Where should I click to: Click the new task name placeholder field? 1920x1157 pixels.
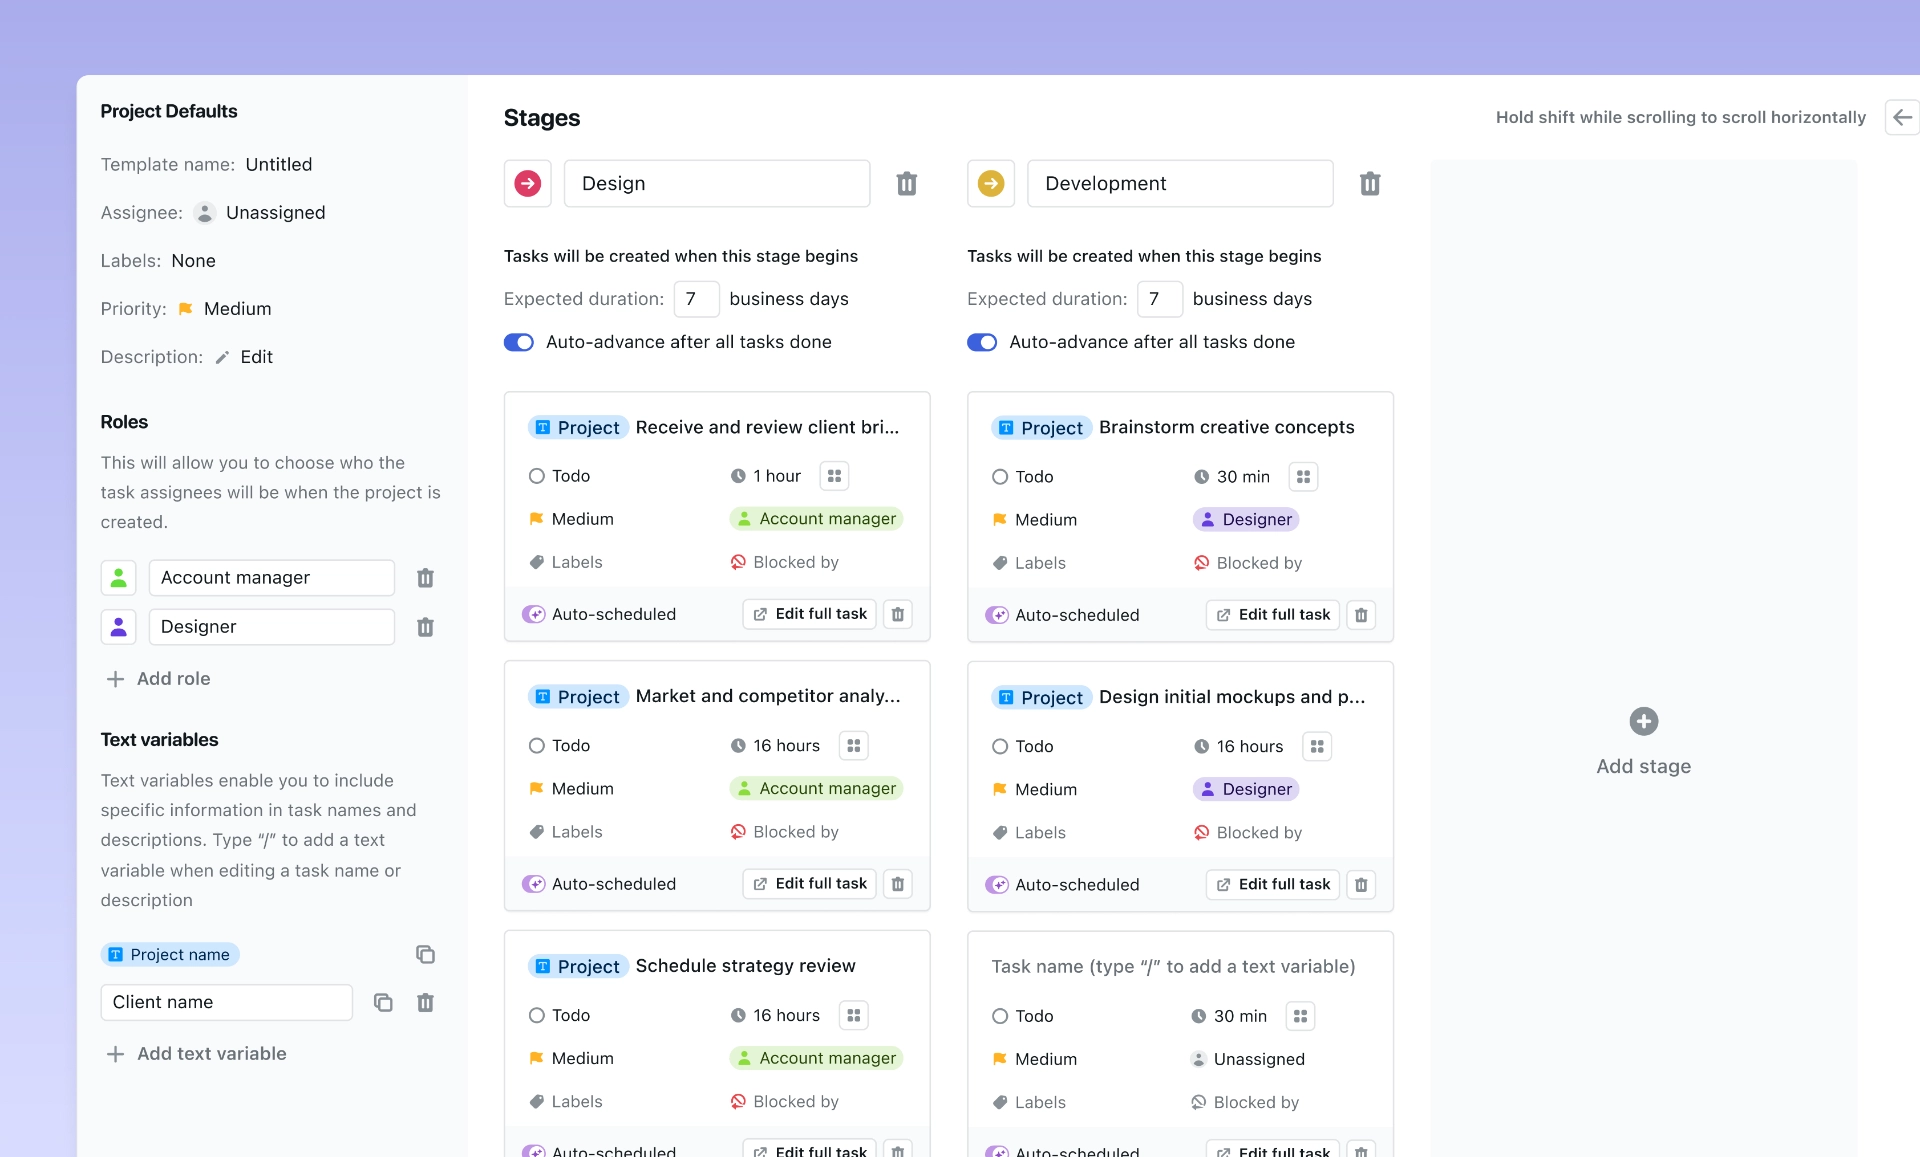pos(1173,967)
